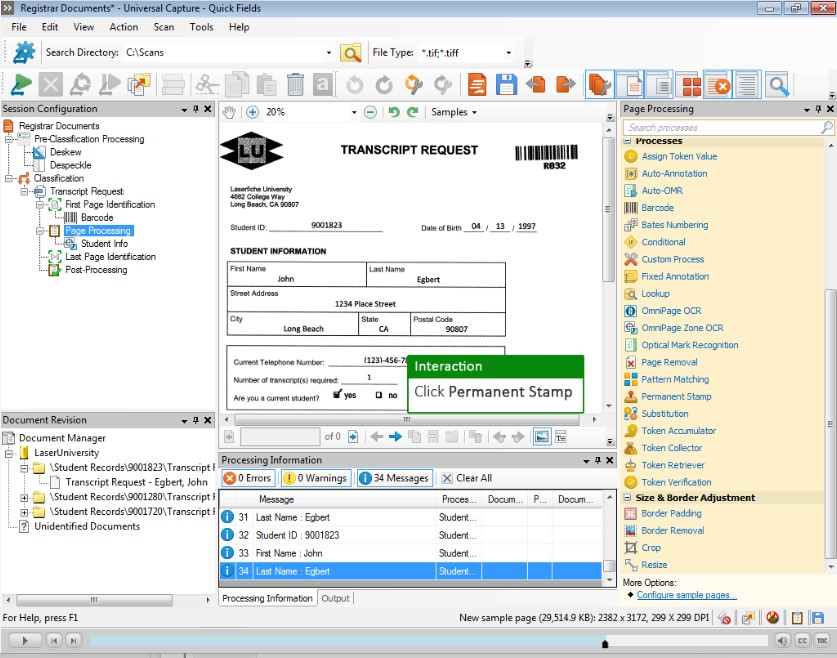This screenshot has height=658, width=837.
Task: Click the trash can Delete toolbar icon
Action: pos(295,84)
